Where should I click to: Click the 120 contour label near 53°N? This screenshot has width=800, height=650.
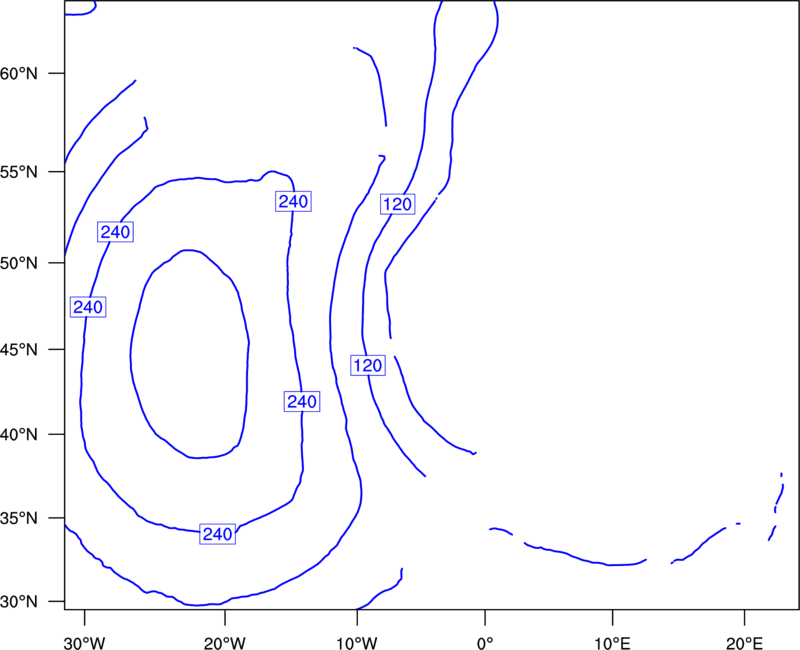click(x=397, y=204)
